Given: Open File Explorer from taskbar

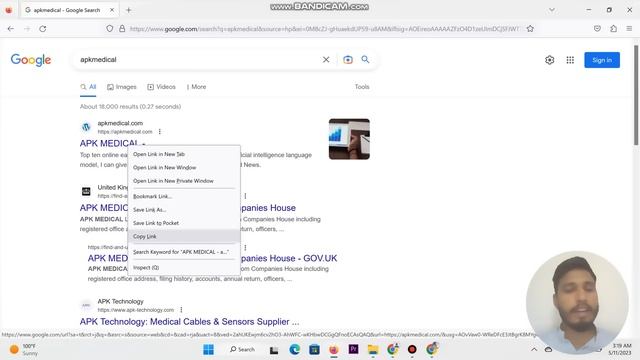Looking at the screenshot, I should click(x=373, y=349).
